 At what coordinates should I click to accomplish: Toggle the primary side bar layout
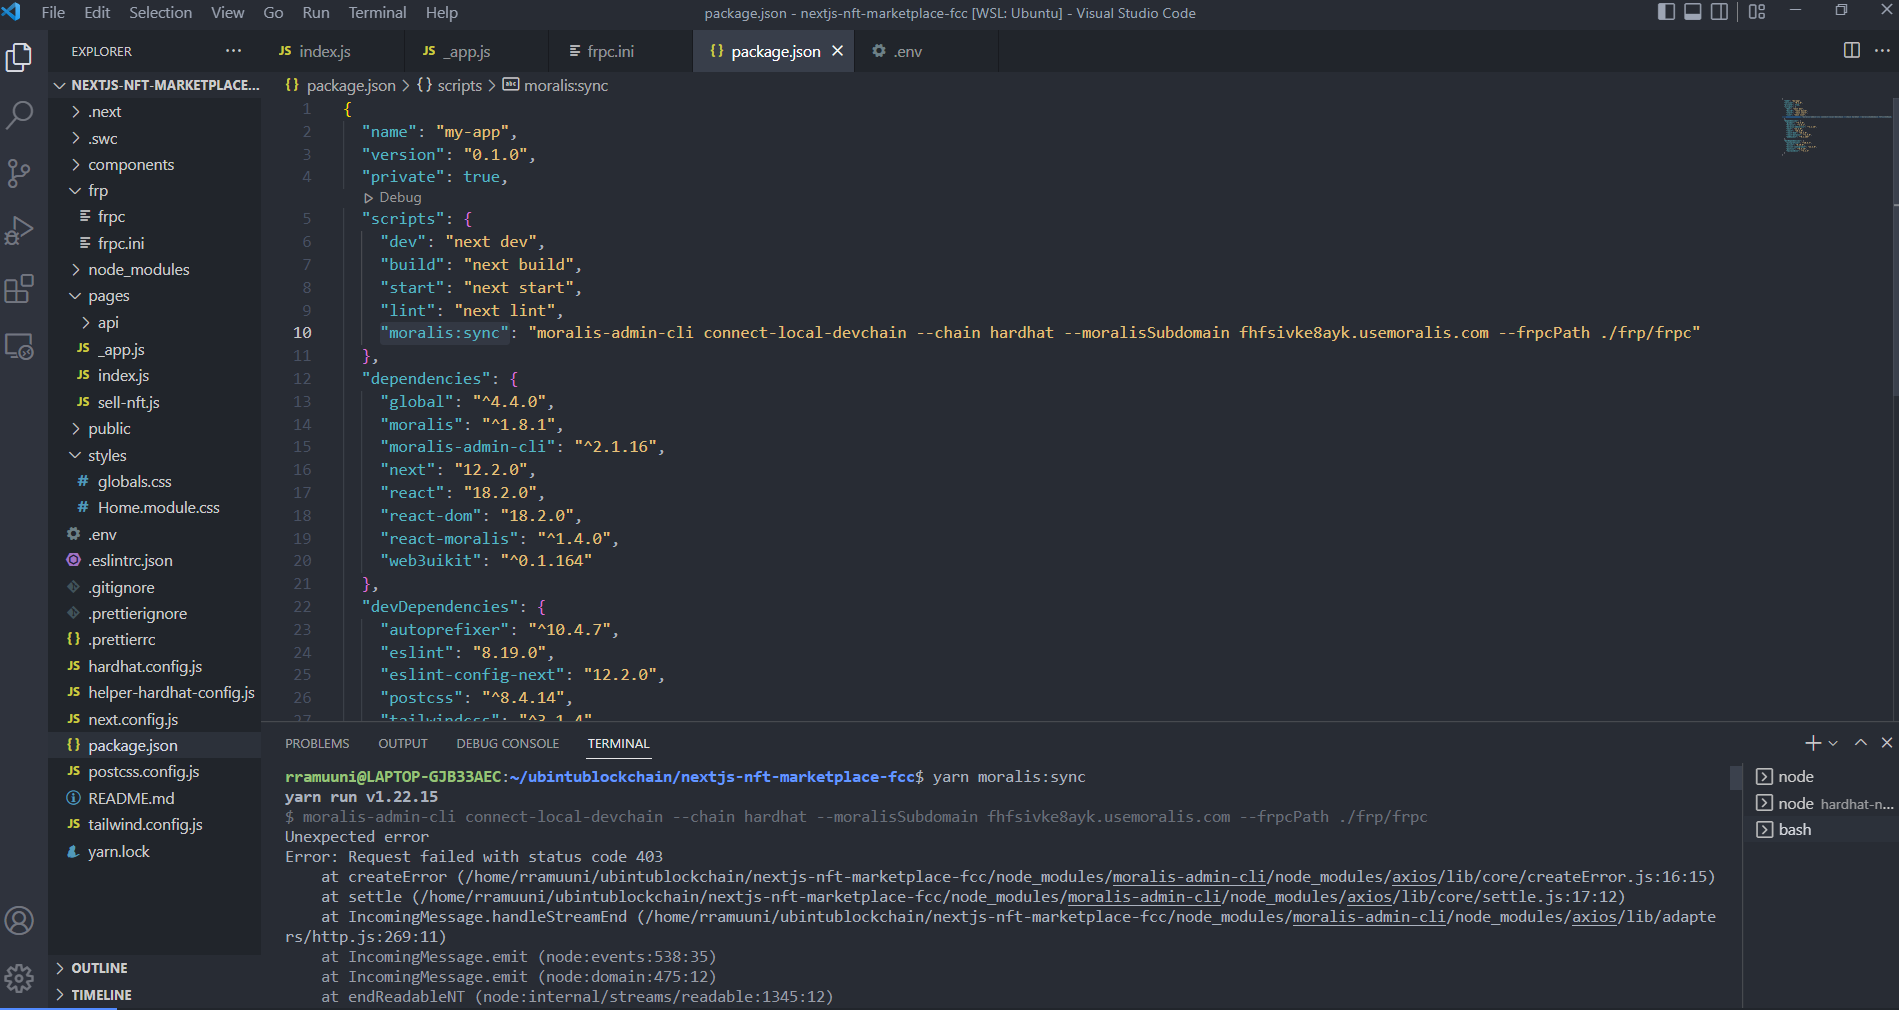point(1666,12)
